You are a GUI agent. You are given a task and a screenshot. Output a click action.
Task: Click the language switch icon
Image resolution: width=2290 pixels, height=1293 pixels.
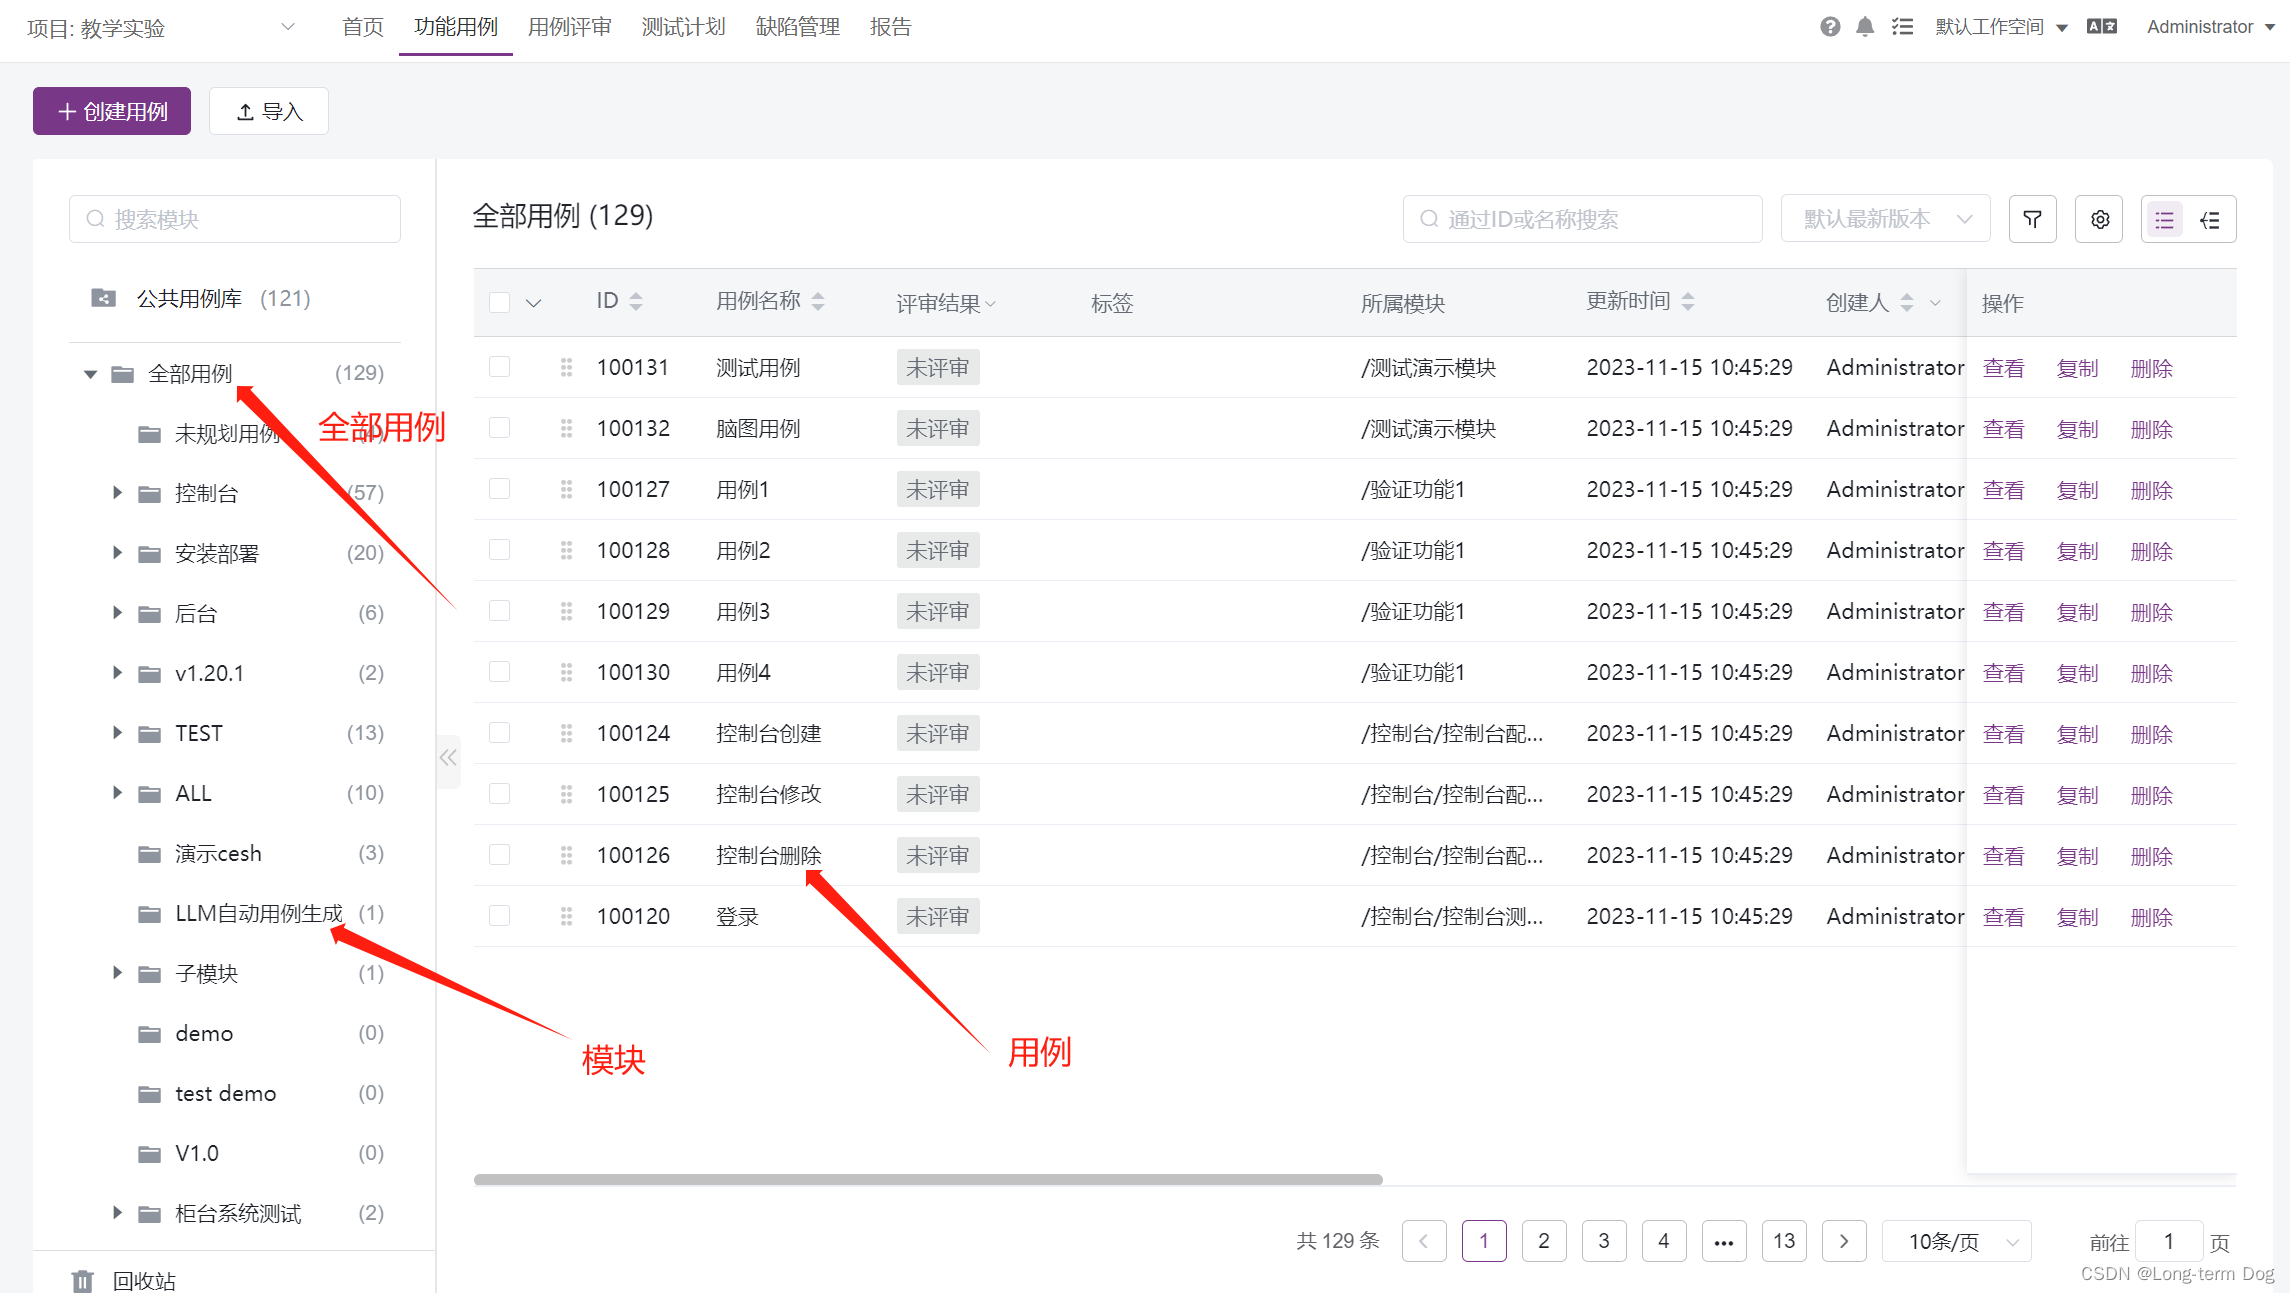(x=2101, y=27)
